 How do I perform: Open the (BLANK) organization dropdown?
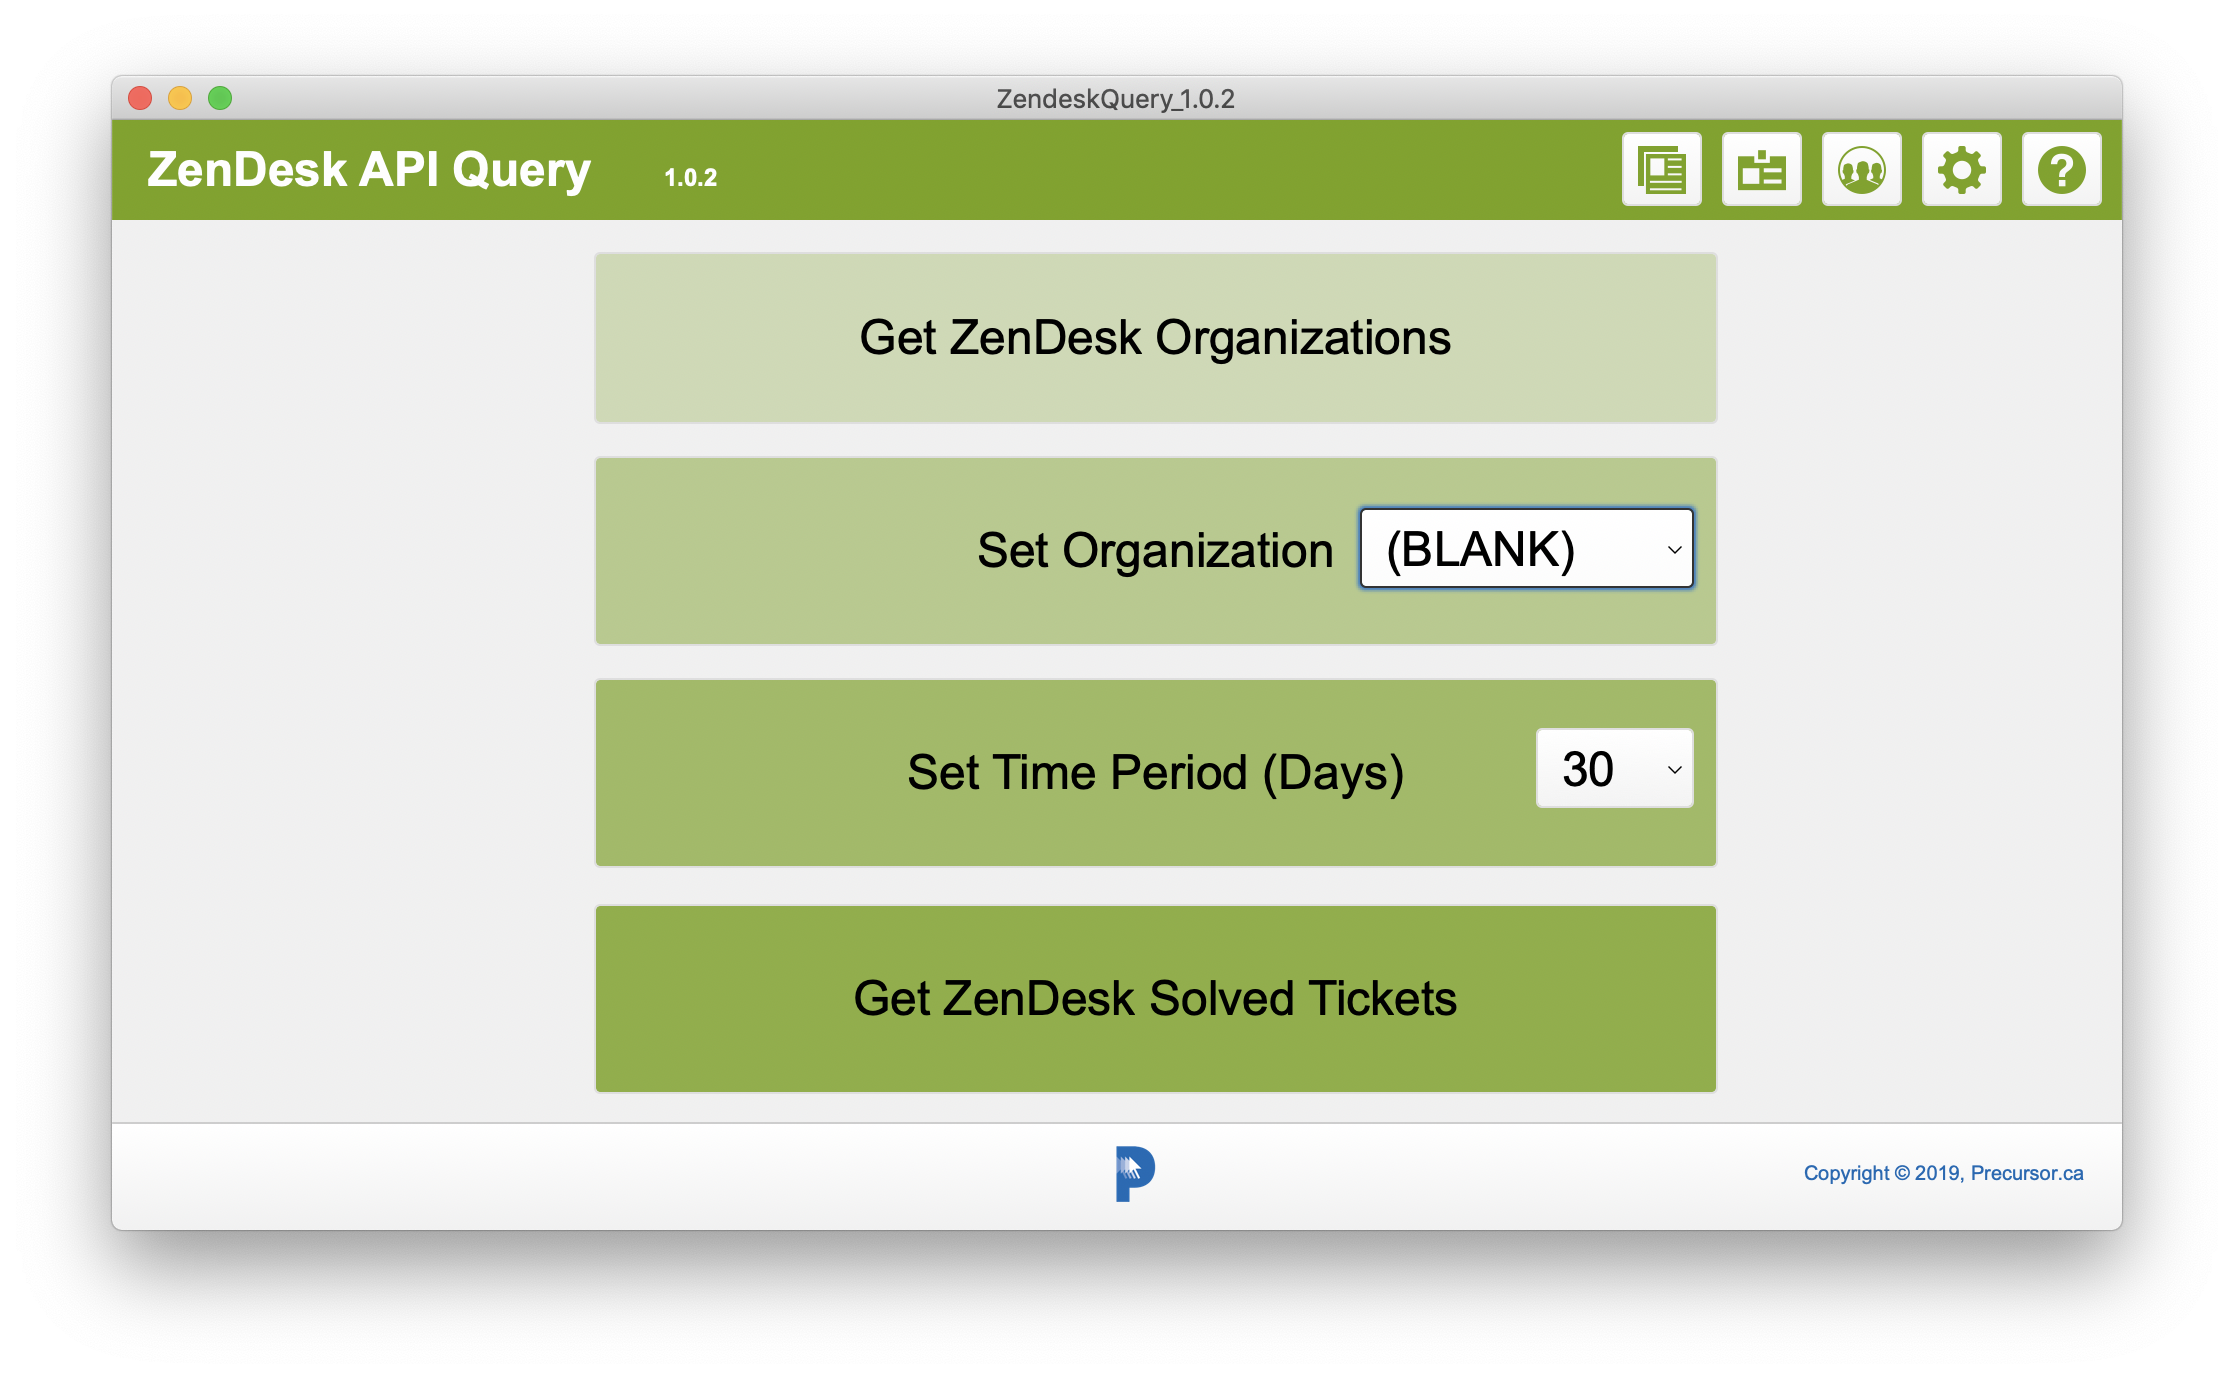click(x=1526, y=549)
